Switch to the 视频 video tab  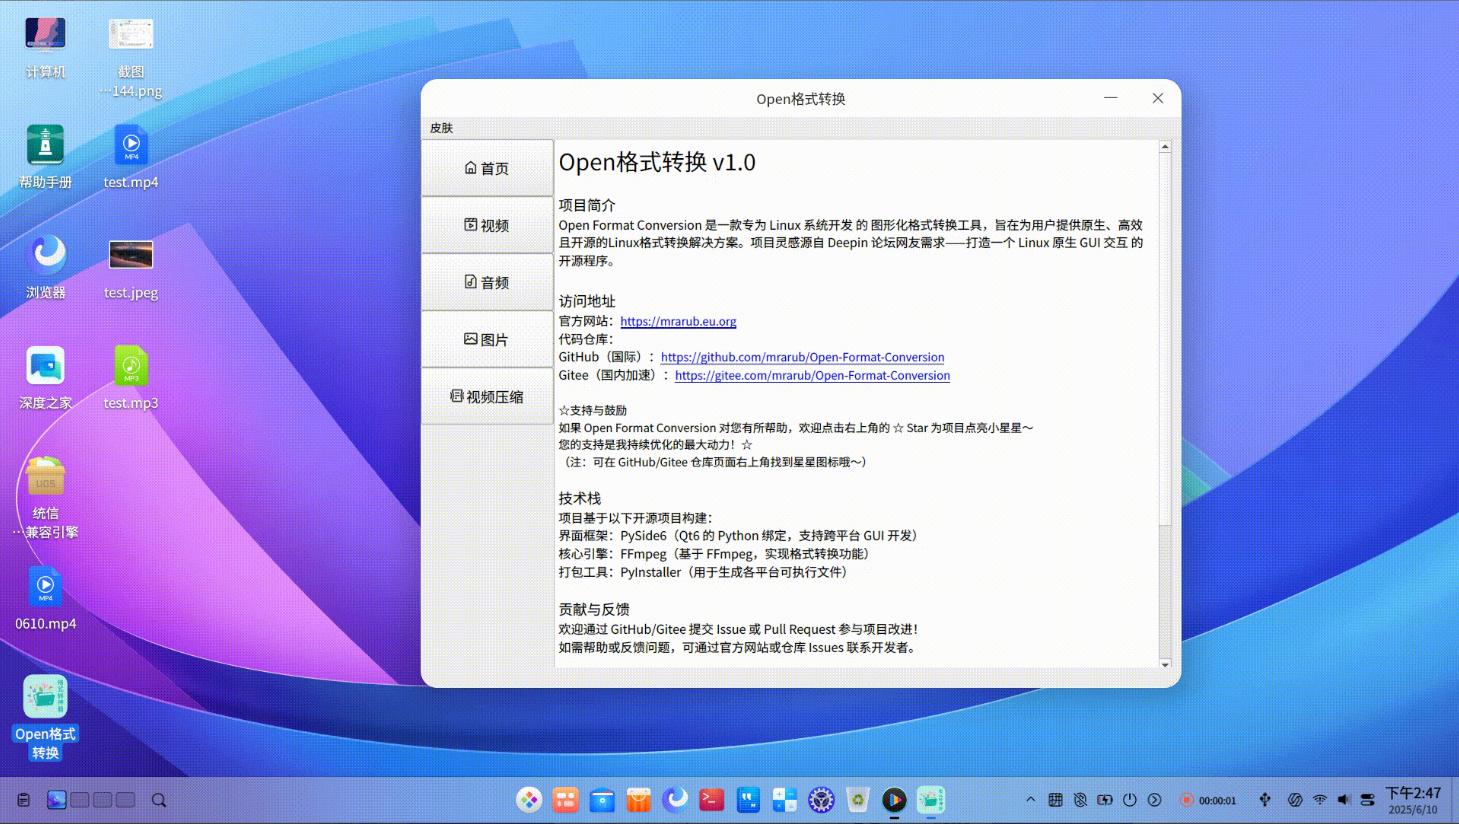point(487,225)
